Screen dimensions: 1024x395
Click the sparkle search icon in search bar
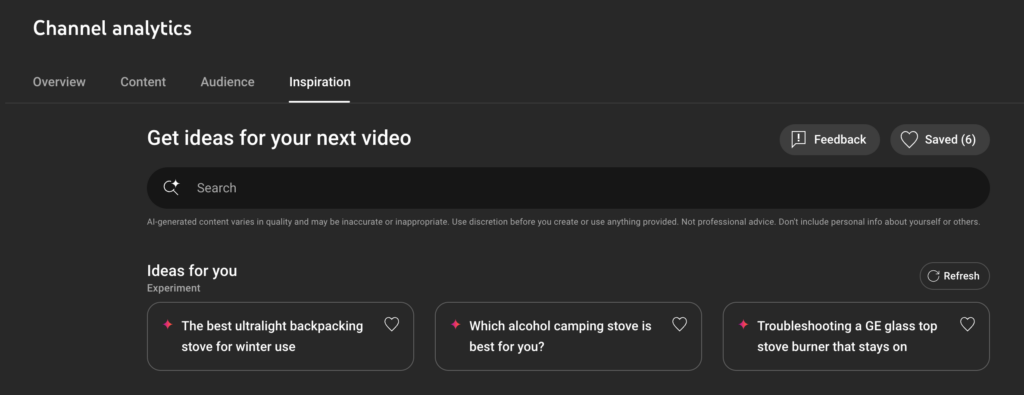click(x=171, y=187)
